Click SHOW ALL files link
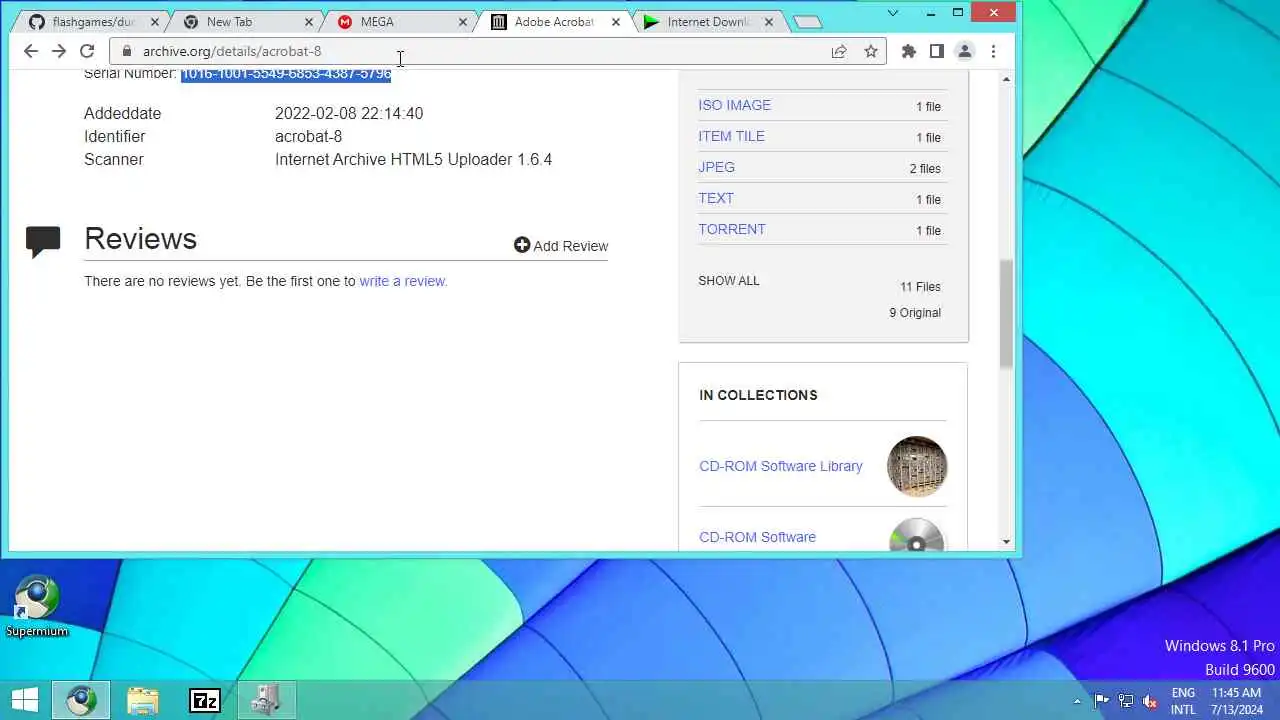 729,281
